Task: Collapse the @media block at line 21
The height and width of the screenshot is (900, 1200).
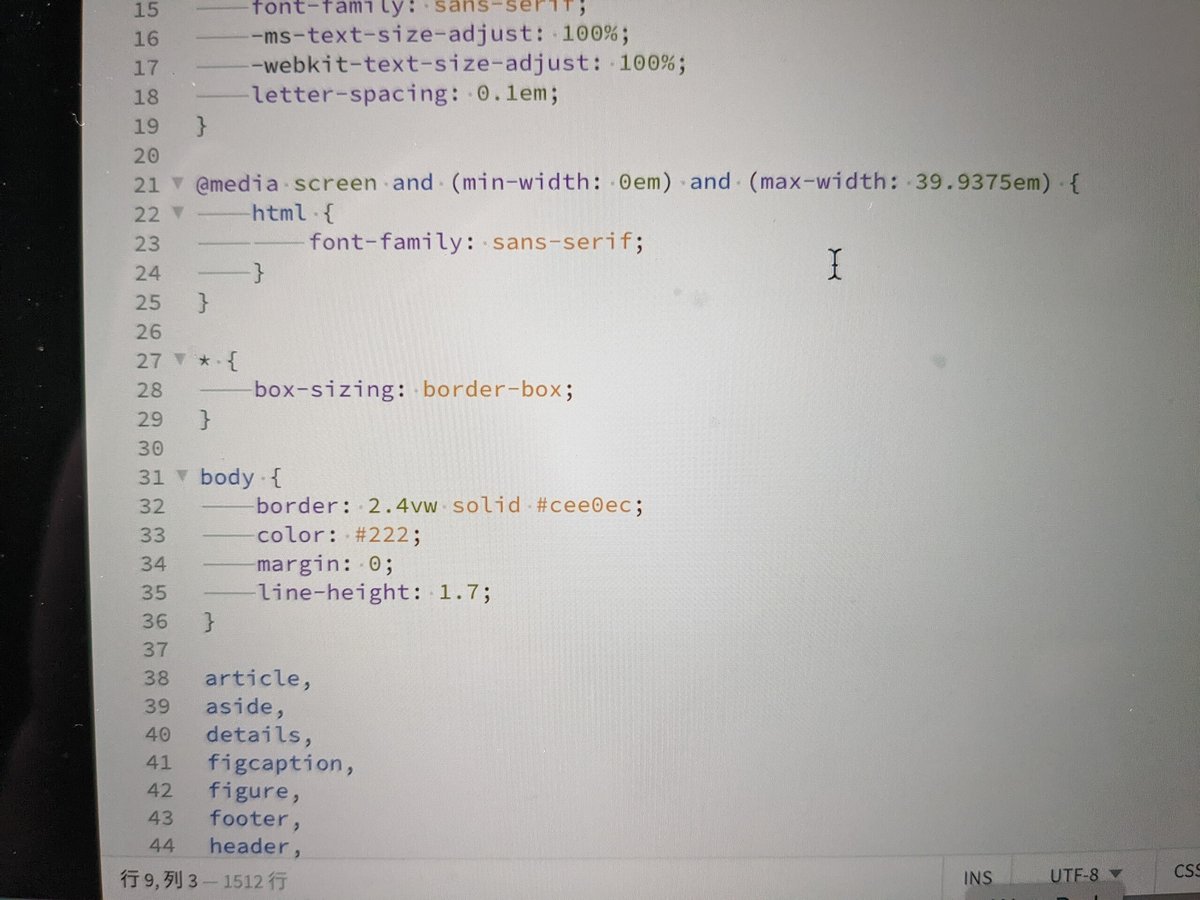Action: pyautogui.click(x=178, y=184)
